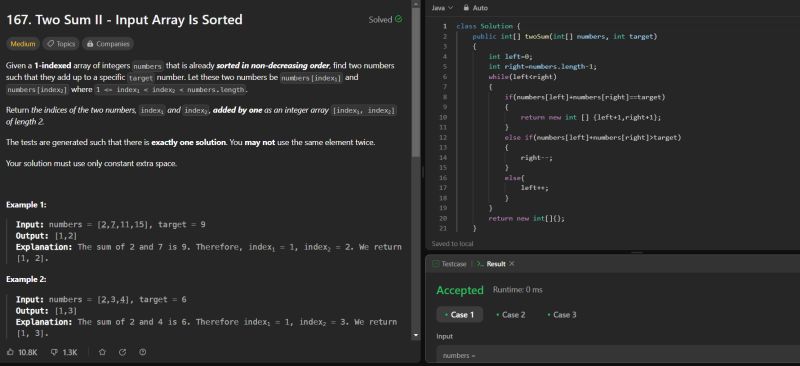
Task: Expand the Topics tag
Action: (61, 44)
